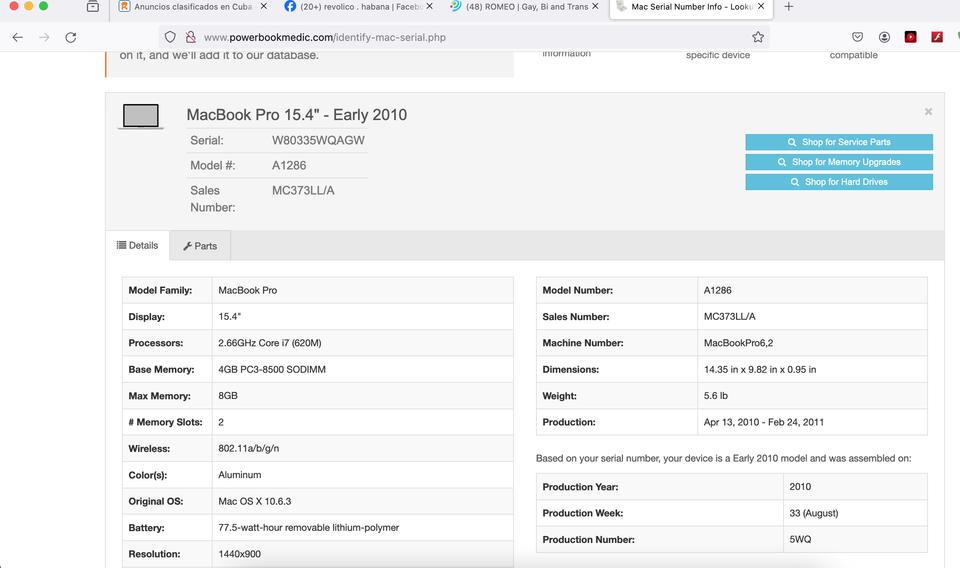The width and height of the screenshot is (960, 568).
Task: Open the Firefox View icon beside tabs
Action: click(x=92, y=7)
